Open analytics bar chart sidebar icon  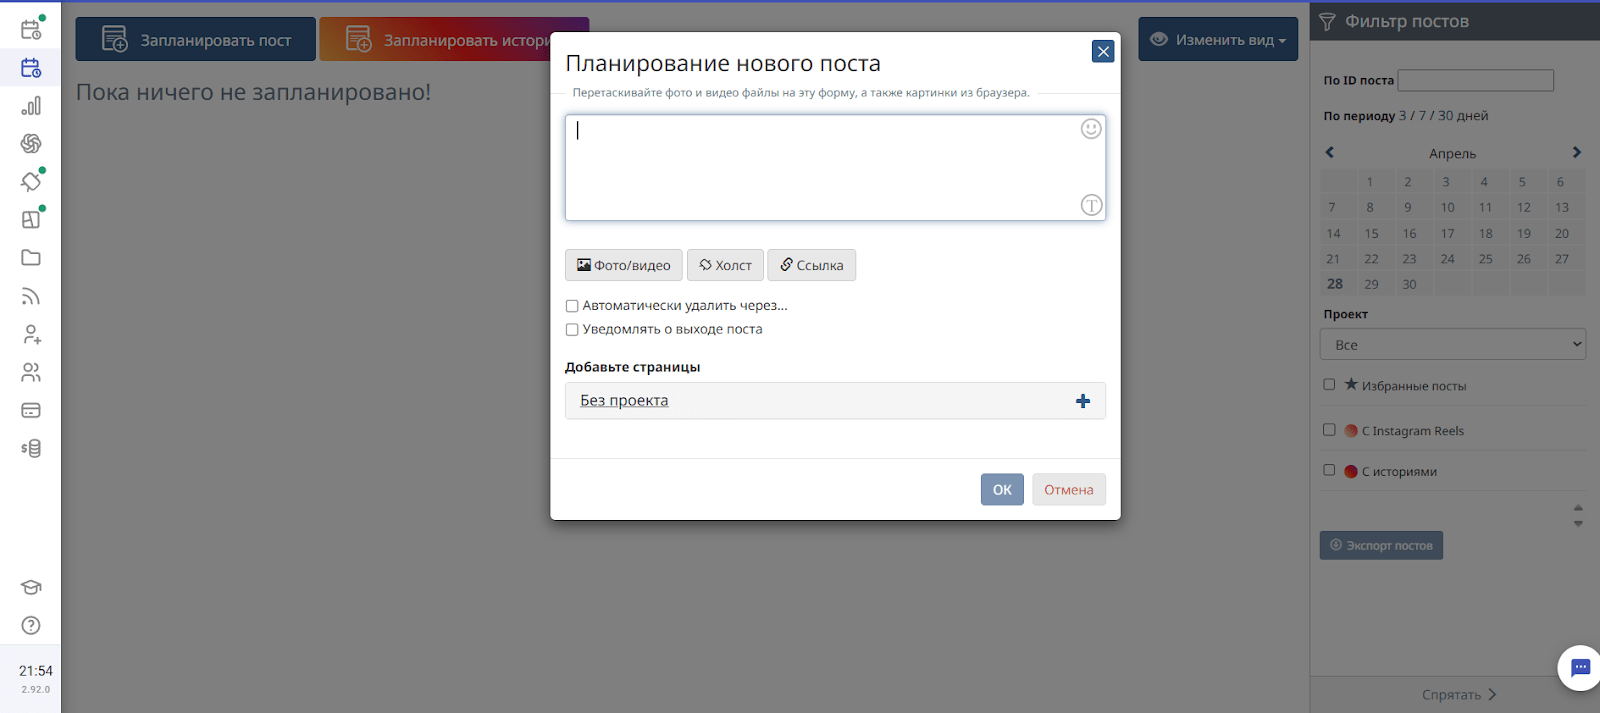31,106
